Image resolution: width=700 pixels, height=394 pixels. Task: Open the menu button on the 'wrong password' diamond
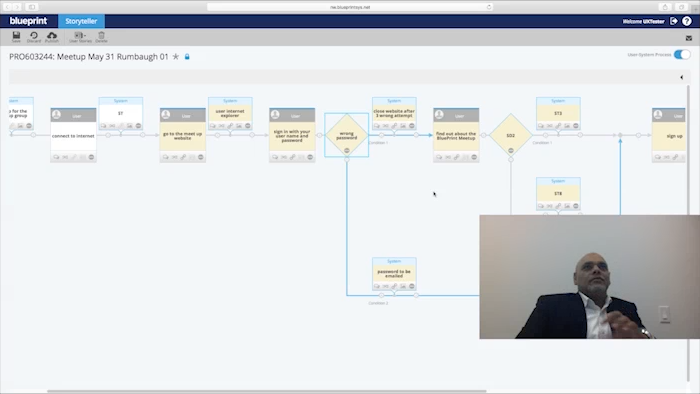[346, 150]
